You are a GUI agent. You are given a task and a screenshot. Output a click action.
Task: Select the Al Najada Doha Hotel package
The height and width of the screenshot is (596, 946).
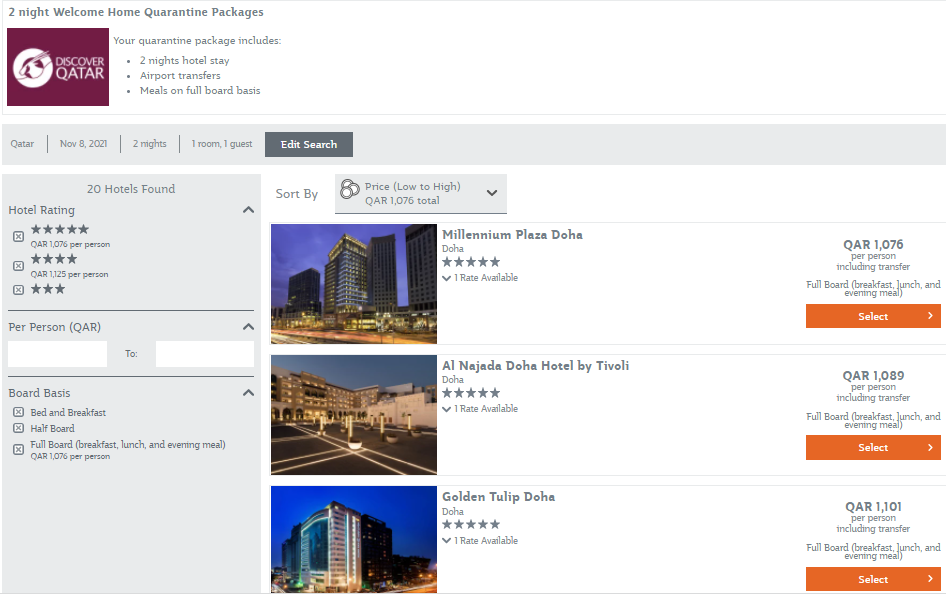pyautogui.click(x=873, y=448)
